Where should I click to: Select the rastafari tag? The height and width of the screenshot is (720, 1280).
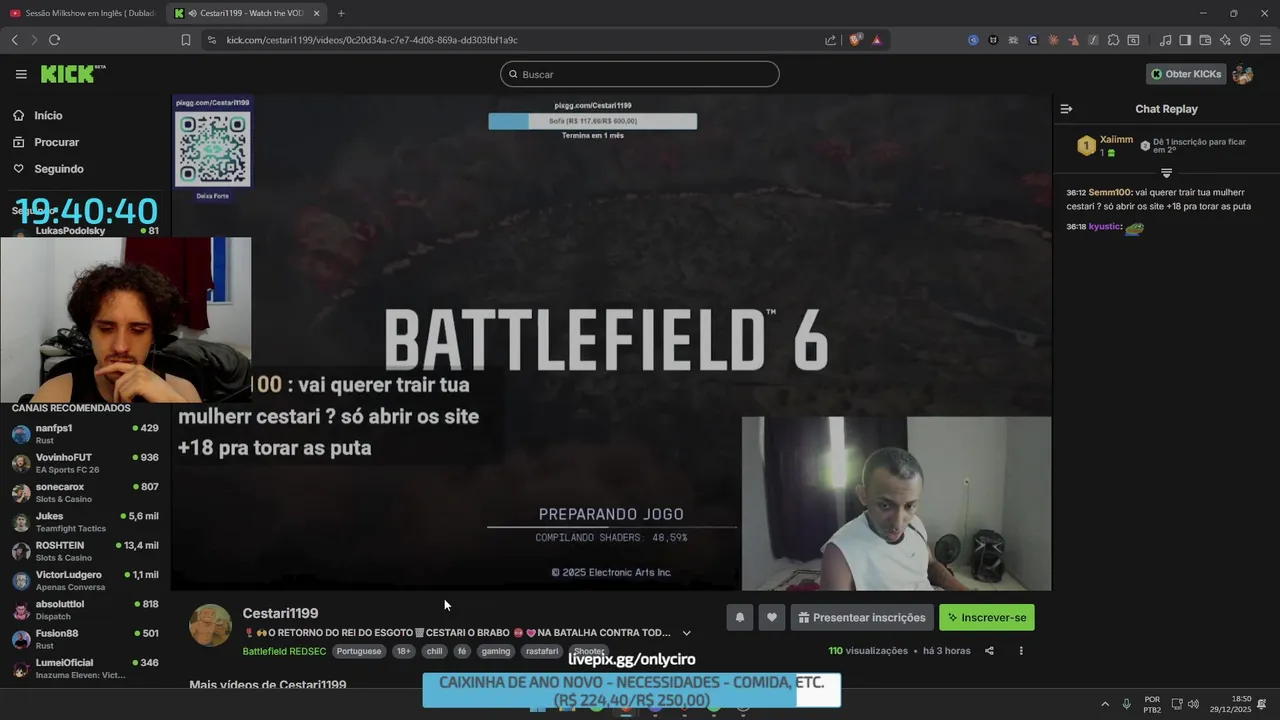(542, 651)
